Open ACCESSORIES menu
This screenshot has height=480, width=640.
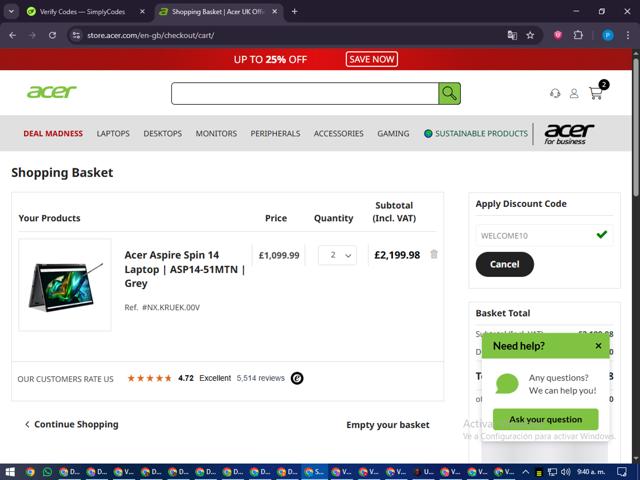tap(339, 133)
